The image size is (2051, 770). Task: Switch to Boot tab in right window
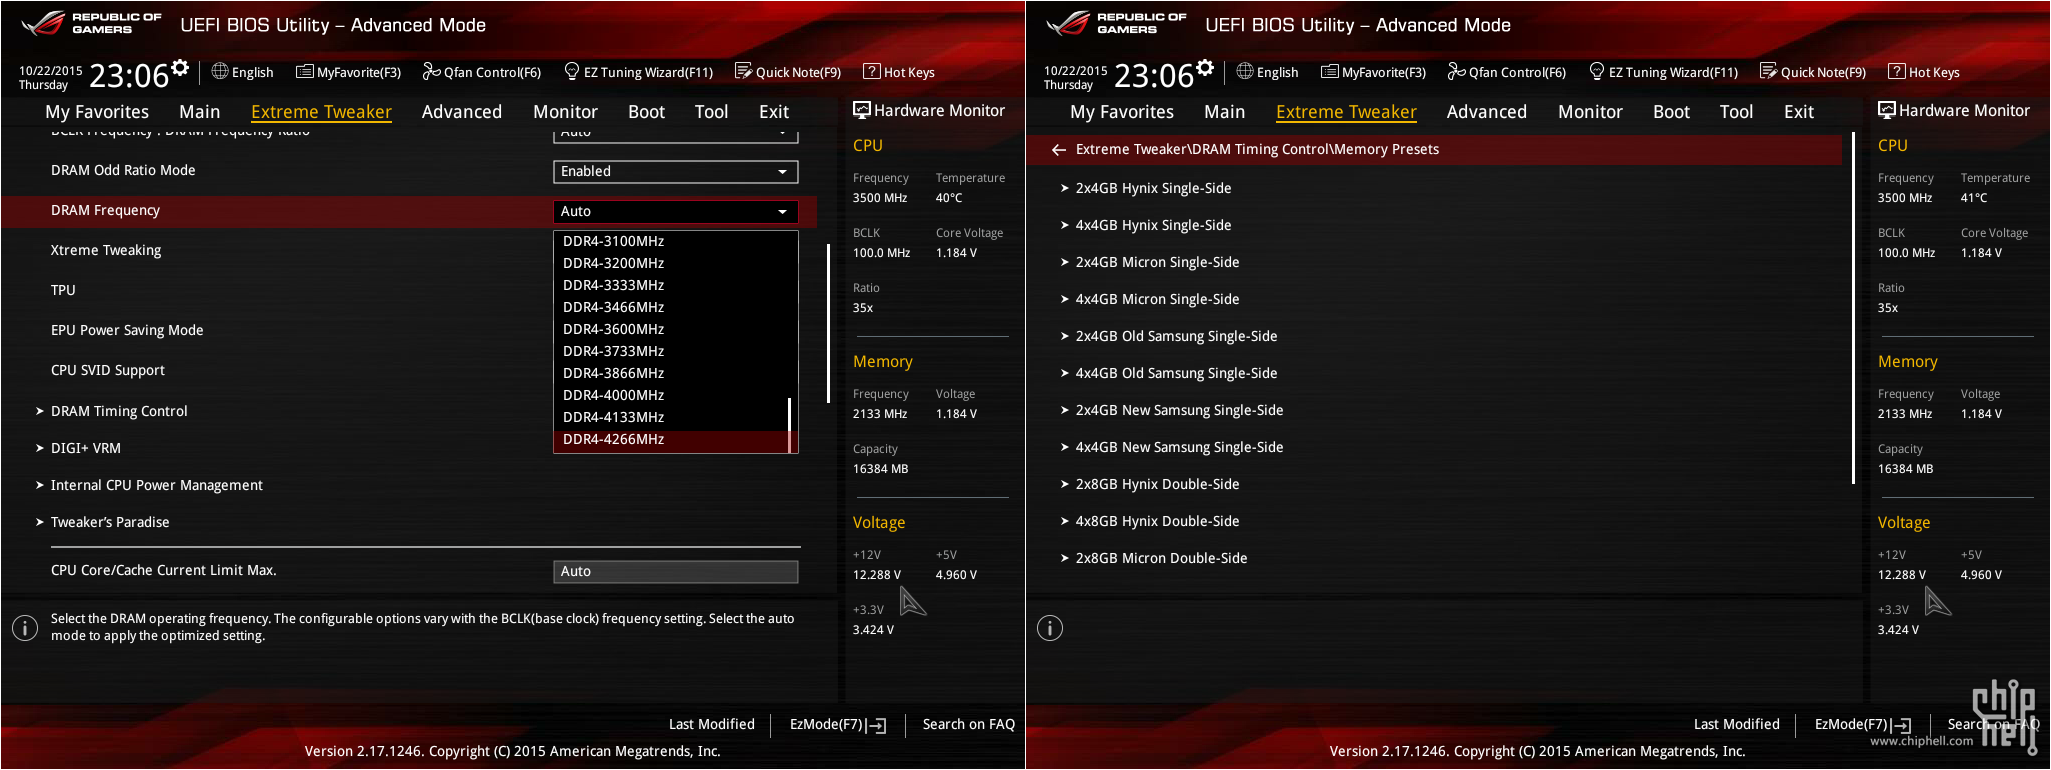pos(1671,112)
